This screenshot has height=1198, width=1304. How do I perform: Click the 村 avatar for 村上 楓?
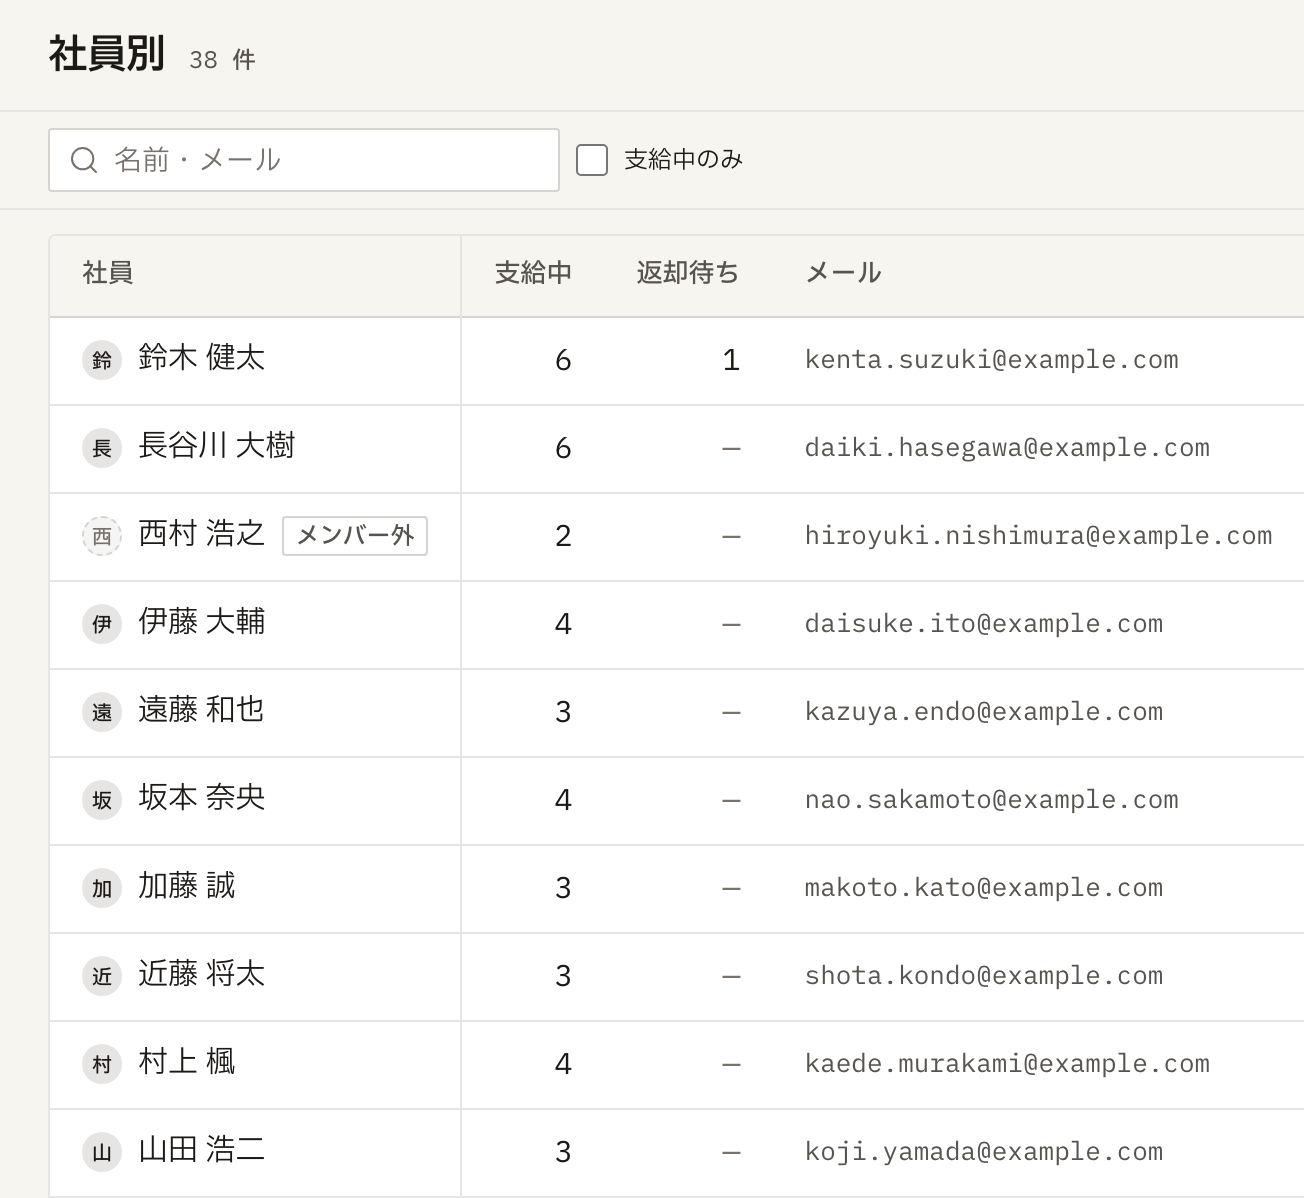pyautogui.click(x=102, y=1064)
